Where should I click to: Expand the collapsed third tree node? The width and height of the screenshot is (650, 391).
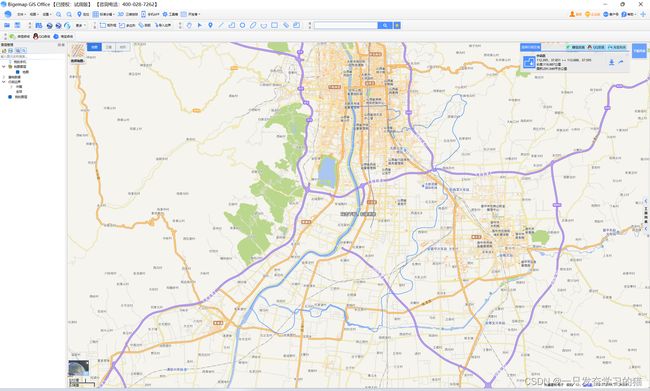(4, 77)
